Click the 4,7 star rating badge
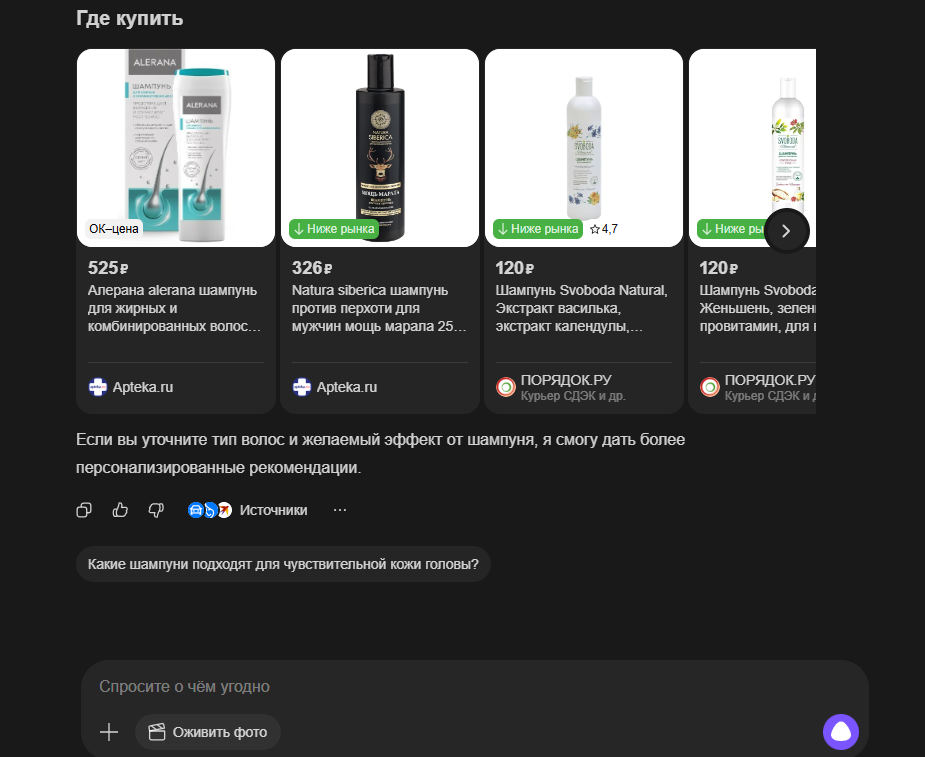The width and height of the screenshot is (925, 757). 604,229
